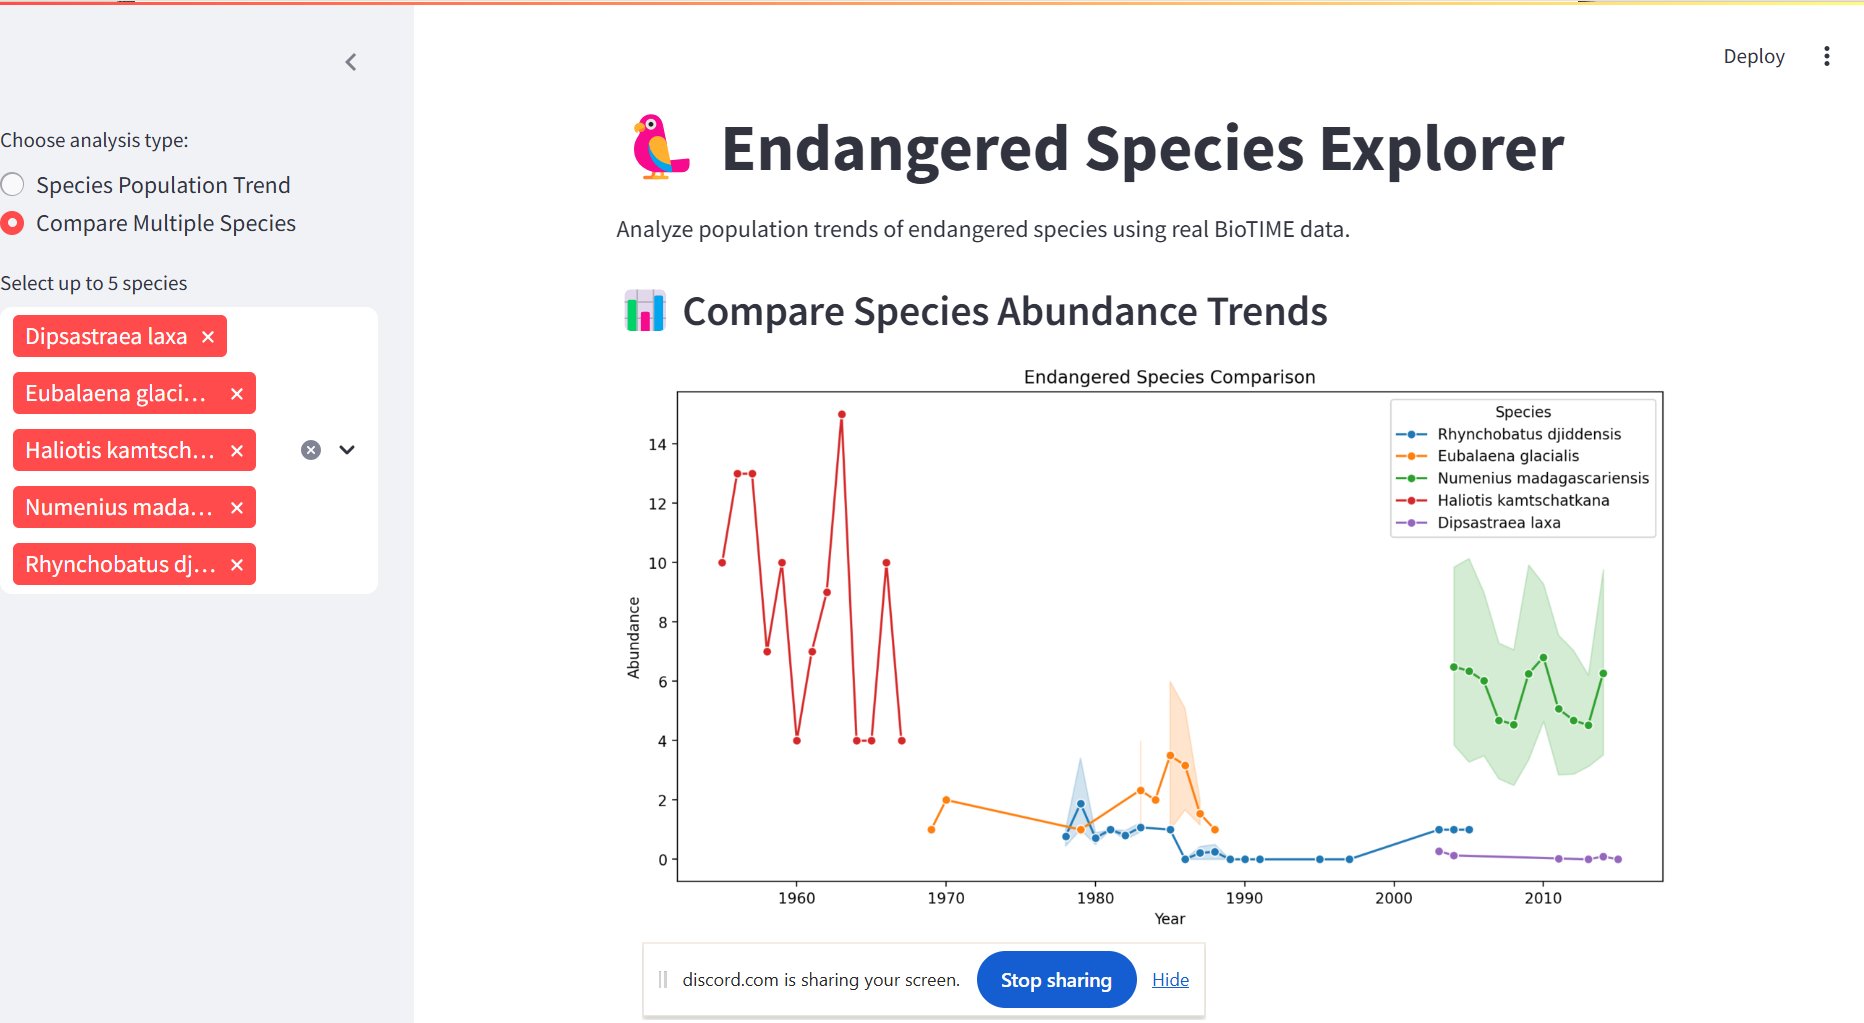Screen dimensions: 1864x1023
Task: Remove the Haliotis kamtschatkana species tag
Action: pos(237,450)
